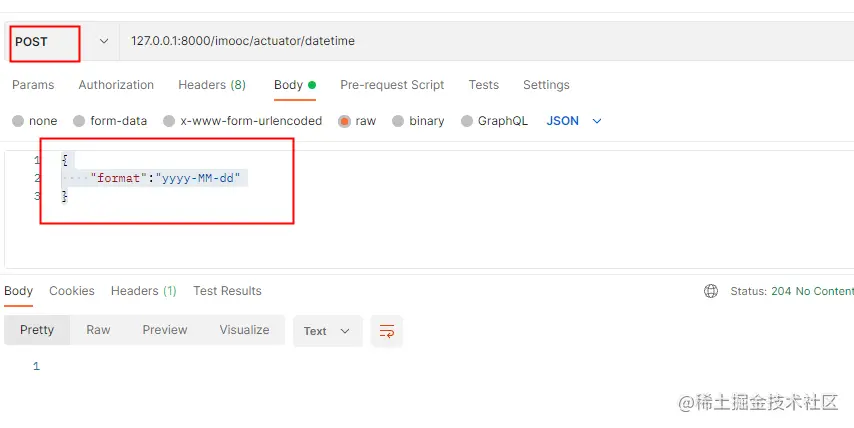Choose GraphQL body type radio

467,121
